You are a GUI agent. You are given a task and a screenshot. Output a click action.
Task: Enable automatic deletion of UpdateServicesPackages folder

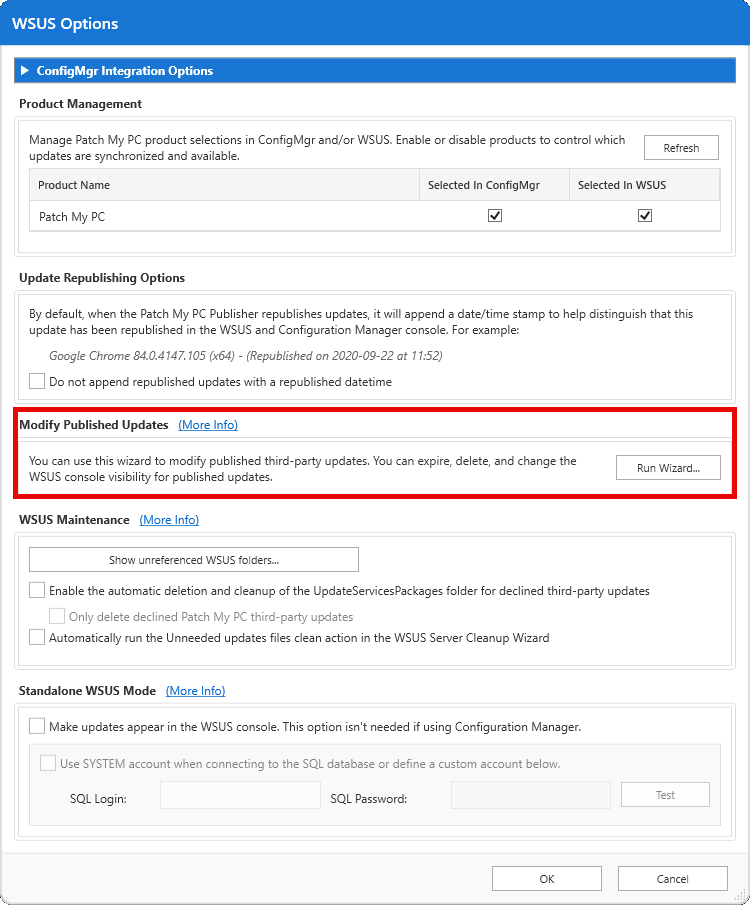coord(36,590)
